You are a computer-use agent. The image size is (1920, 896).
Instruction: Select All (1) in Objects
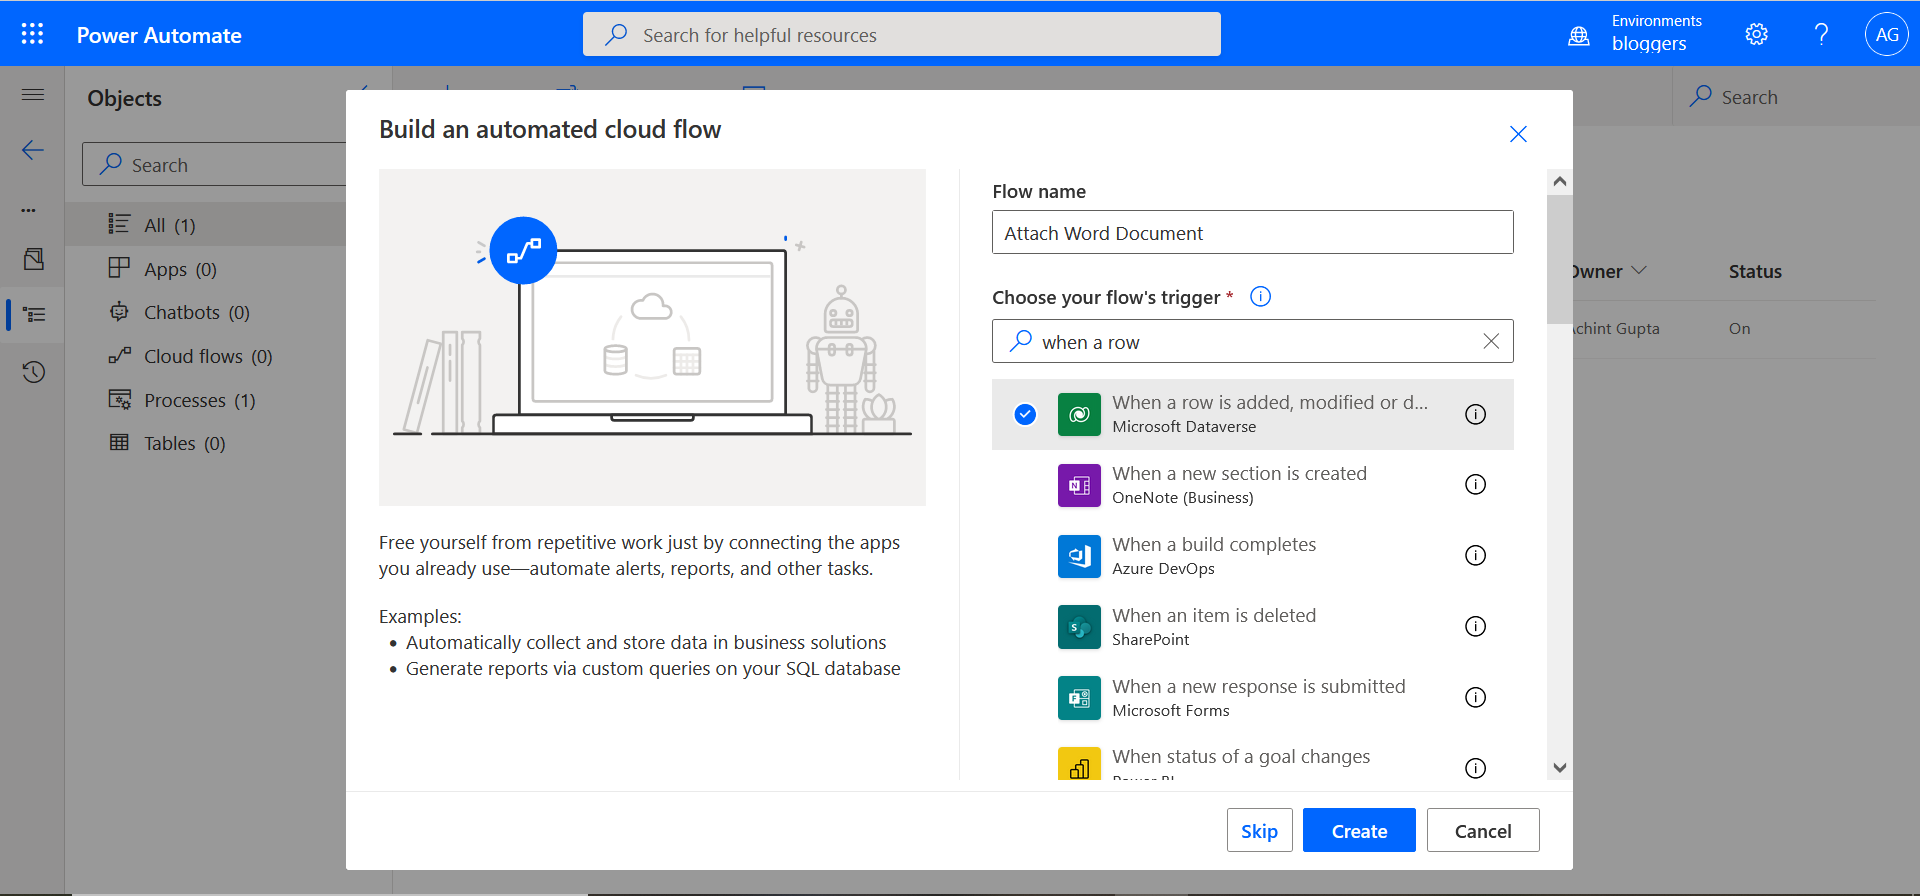pyautogui.click(x=206, y=225)
